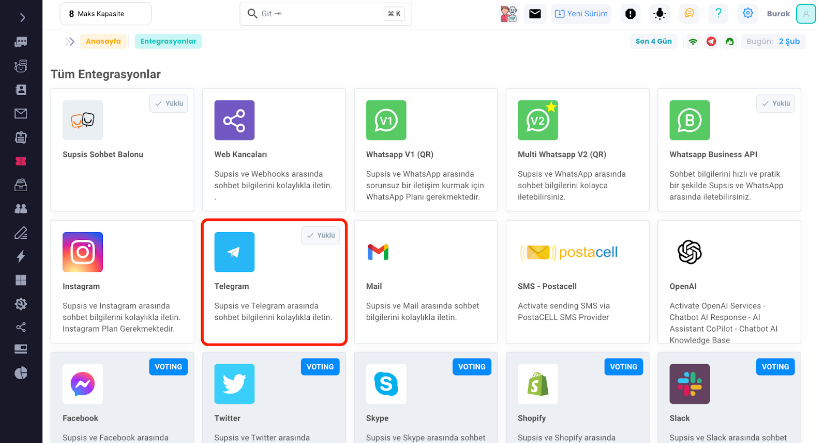Select the red ticket icon in sidebar
821x443 pixels.
click(21, 161)
